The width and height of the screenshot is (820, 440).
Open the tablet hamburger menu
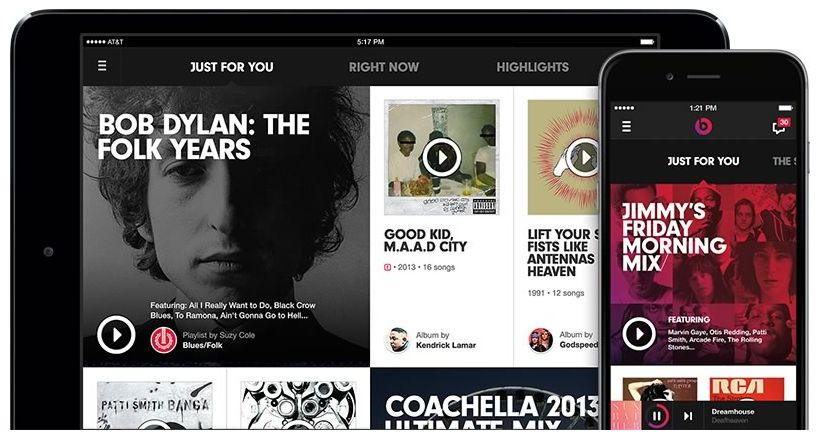point(102,66)
